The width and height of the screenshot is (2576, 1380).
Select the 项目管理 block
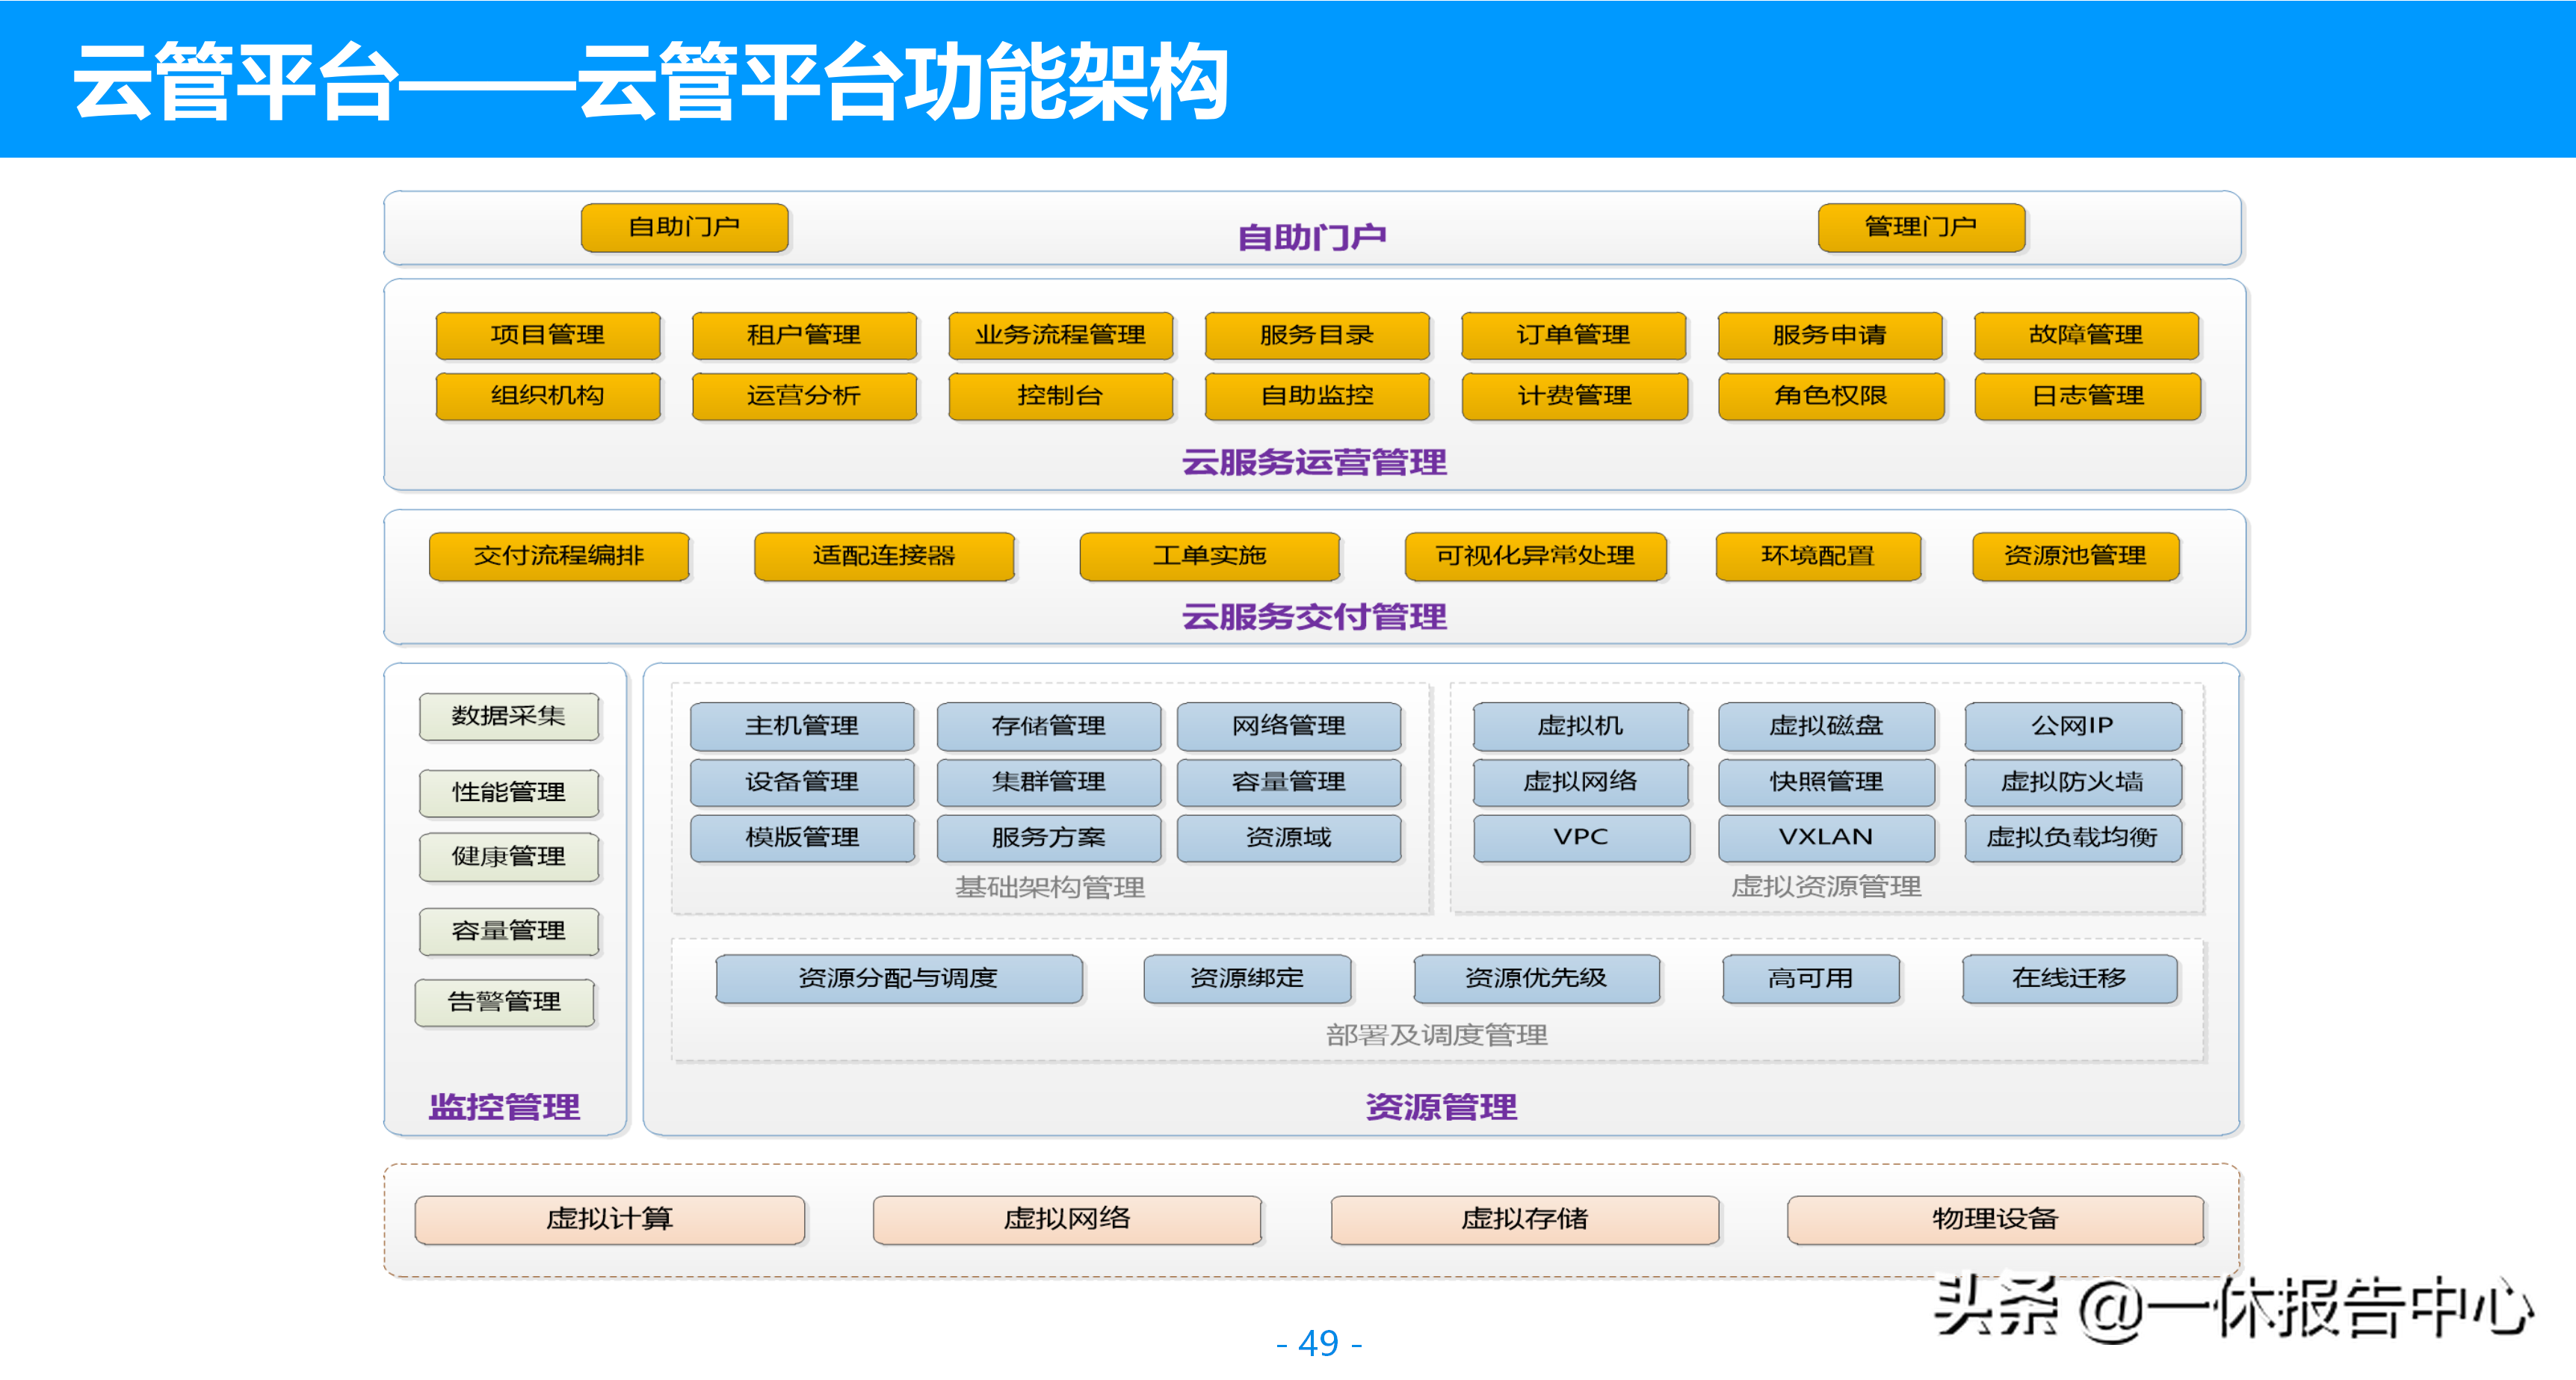(x=548, y=335)
